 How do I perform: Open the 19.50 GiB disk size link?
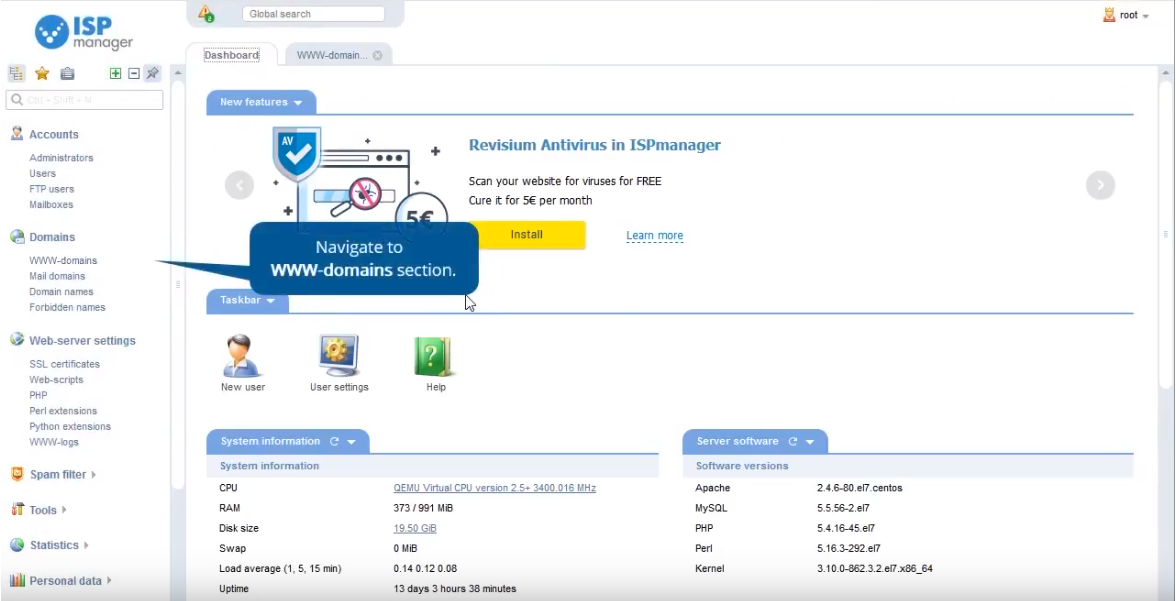click(415, 528)
